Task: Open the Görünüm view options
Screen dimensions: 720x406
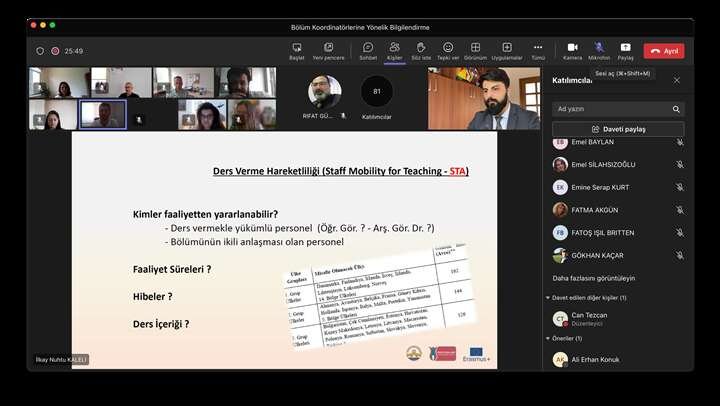Action: tap(475, 50)
